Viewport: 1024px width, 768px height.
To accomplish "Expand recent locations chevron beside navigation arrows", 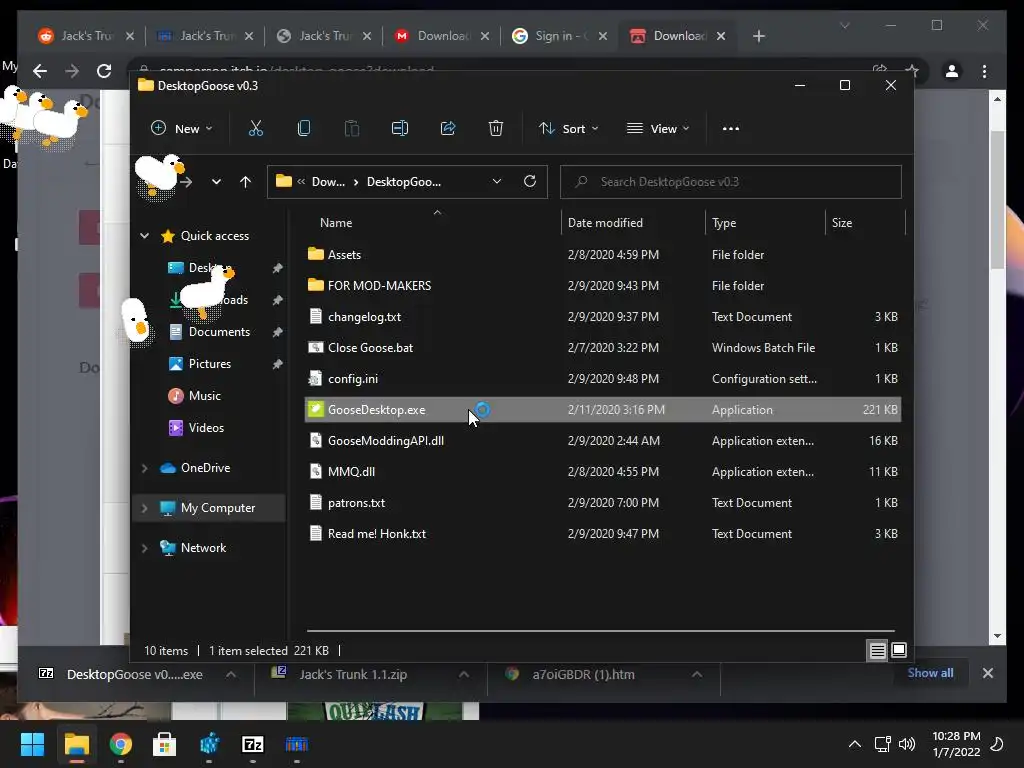I will 216,182.
